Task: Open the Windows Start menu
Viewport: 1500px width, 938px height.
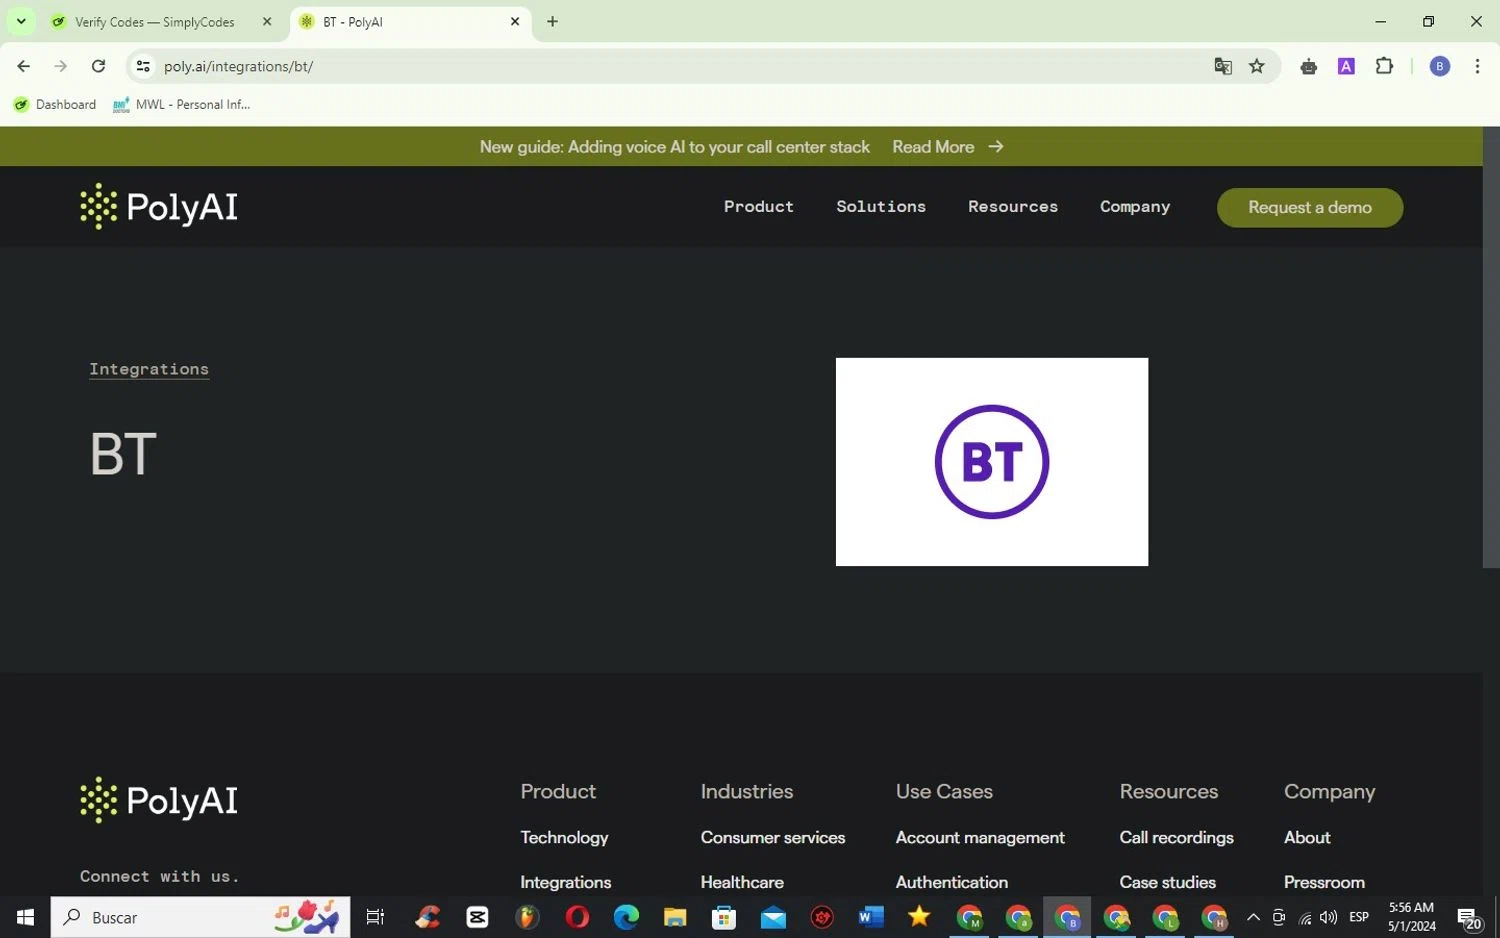Action: click(x=25, y=917)
